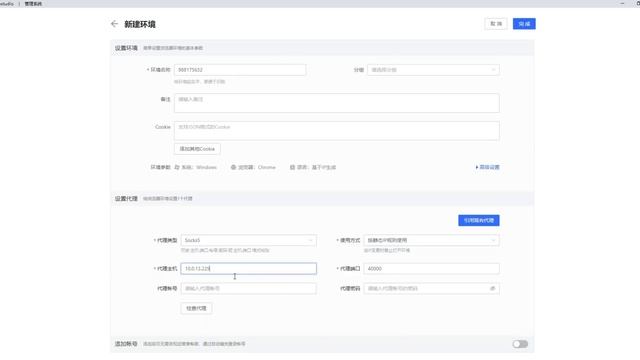Open the 代理类型 Socks5 dropdown

[249, 240]
